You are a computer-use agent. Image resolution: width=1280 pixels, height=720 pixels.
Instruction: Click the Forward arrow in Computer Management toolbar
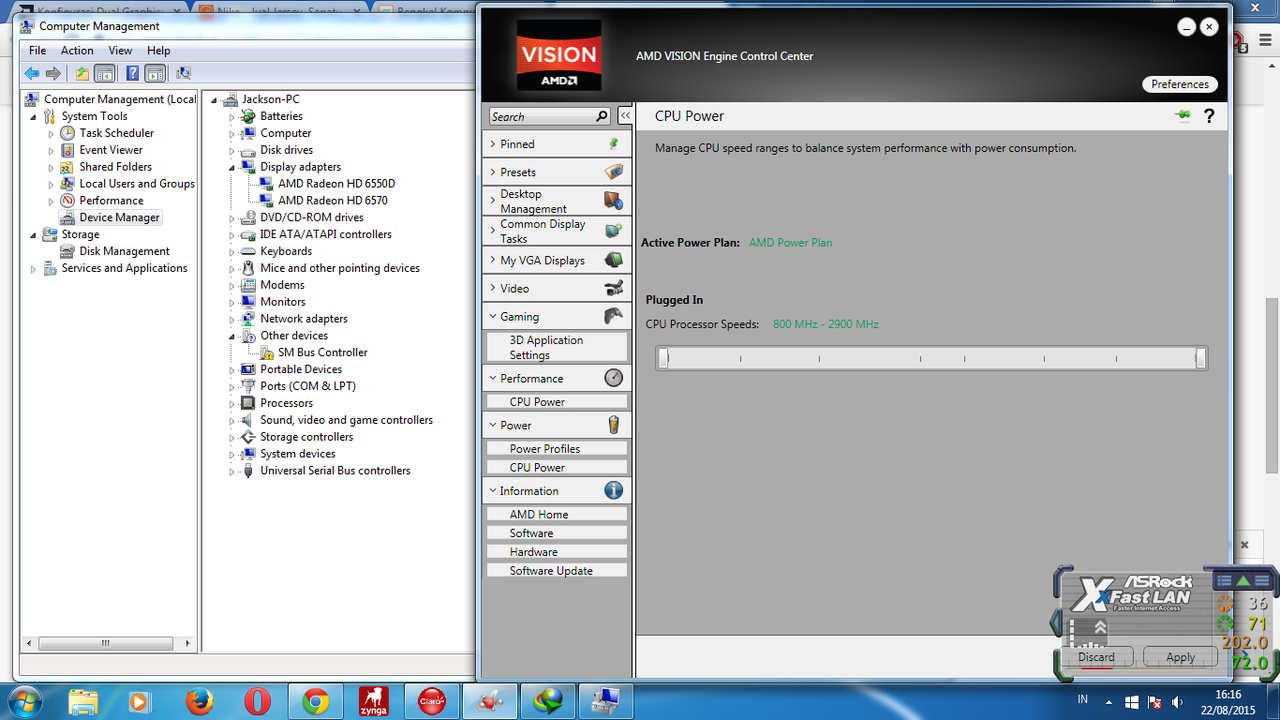[53, 73]
